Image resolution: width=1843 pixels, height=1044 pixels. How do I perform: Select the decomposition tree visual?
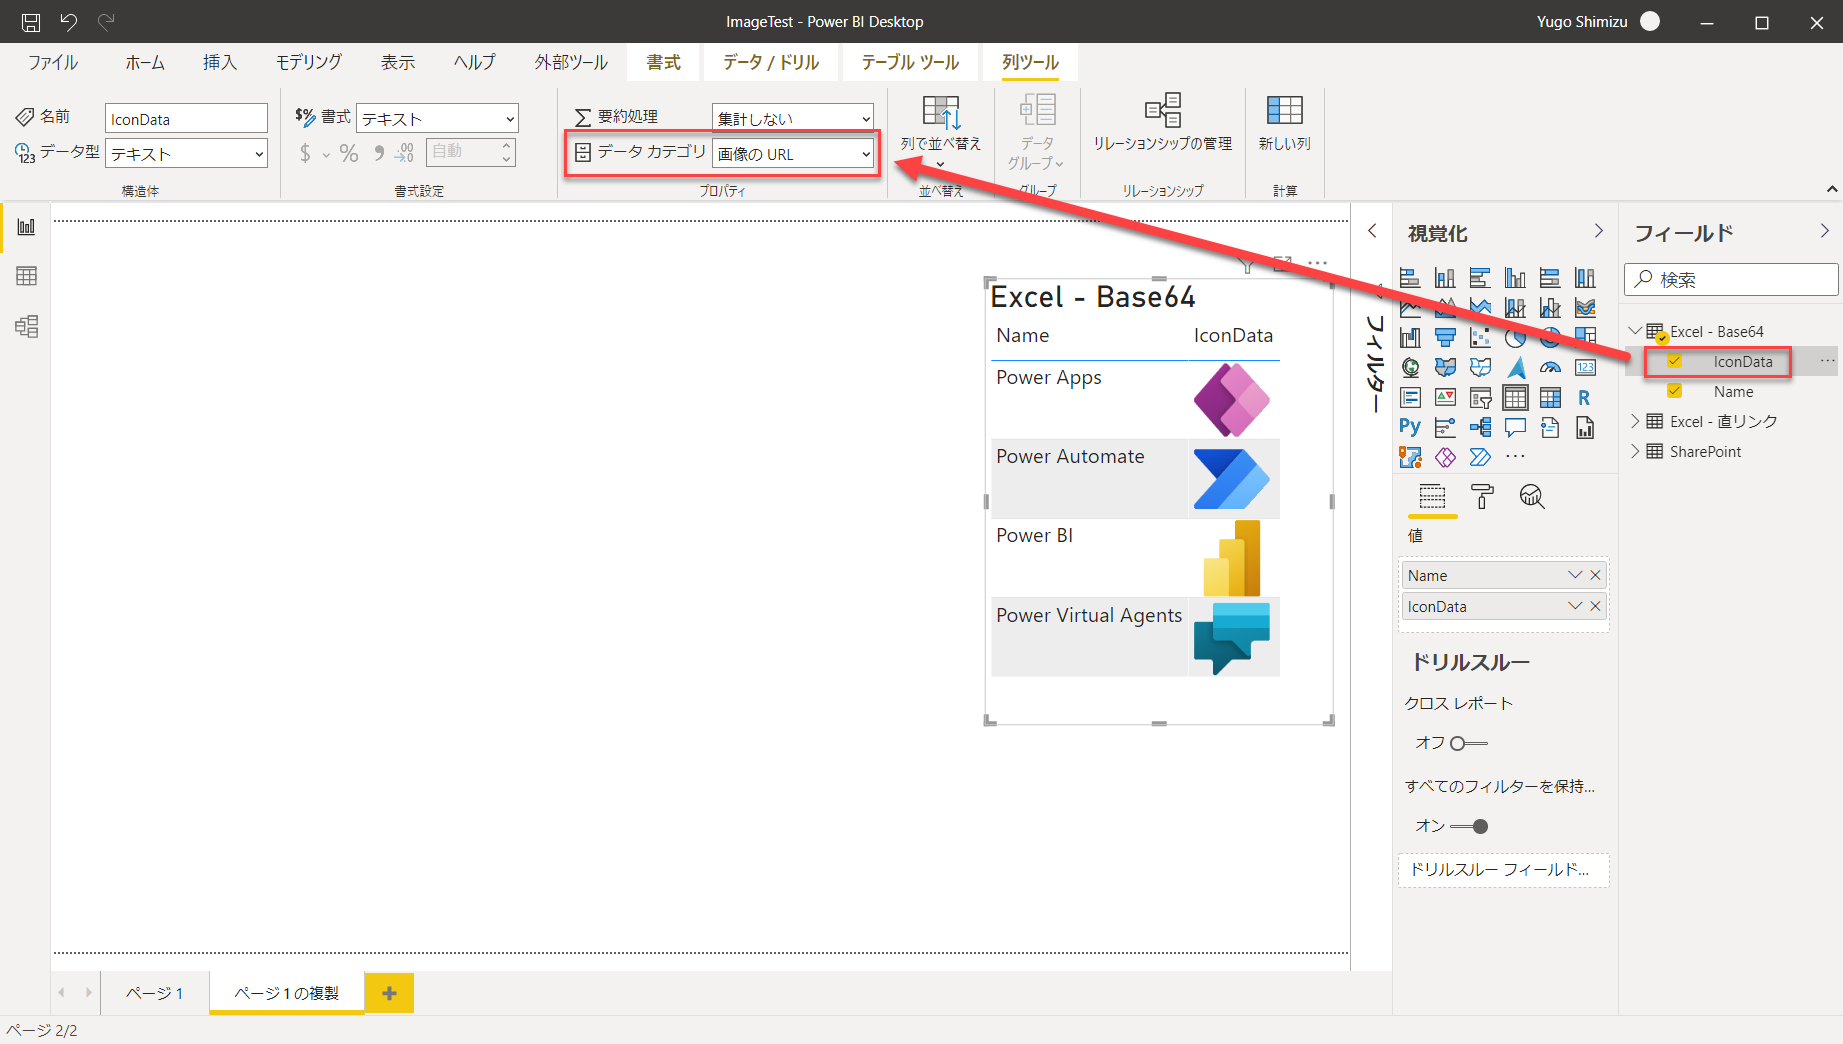(1480, 428)
